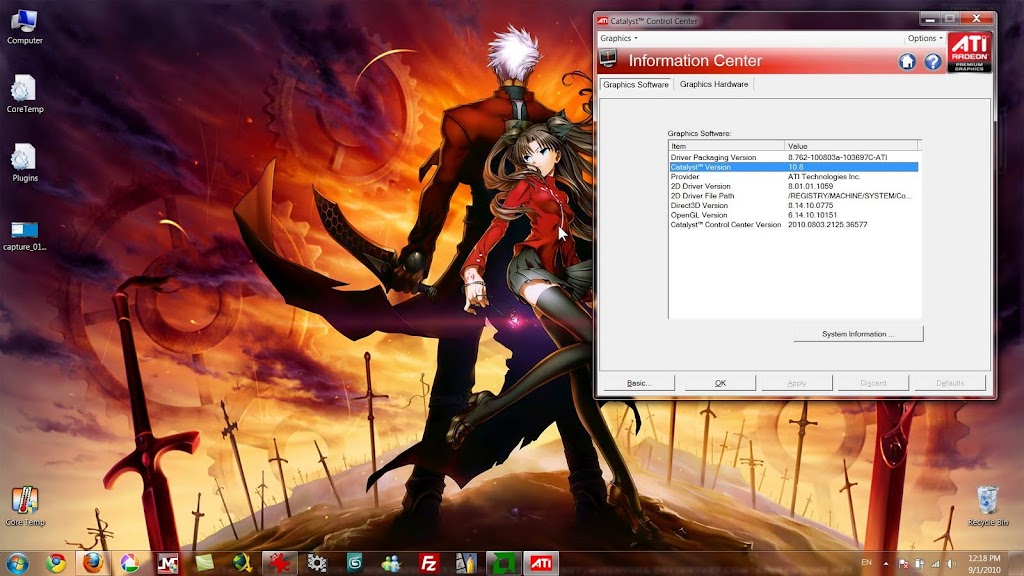This screenshot has width=1024, height=576.
Task: Click the volume speaker tray icon
Action: (x=952, y=563)
